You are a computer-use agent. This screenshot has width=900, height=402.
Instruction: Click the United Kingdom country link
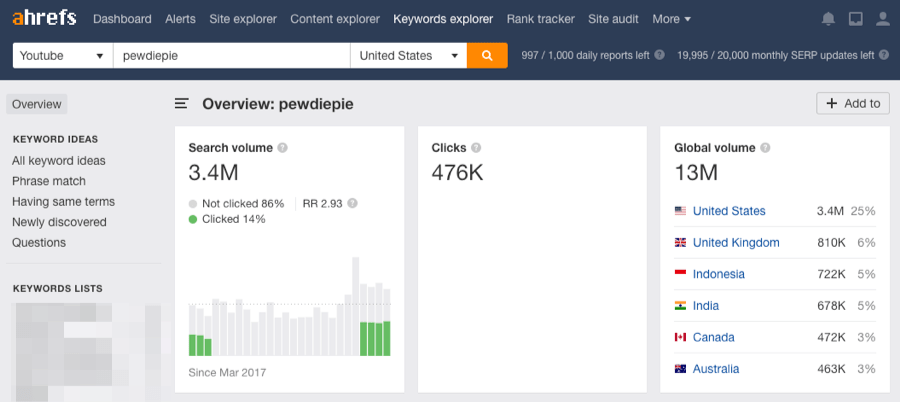pos(736,242)
